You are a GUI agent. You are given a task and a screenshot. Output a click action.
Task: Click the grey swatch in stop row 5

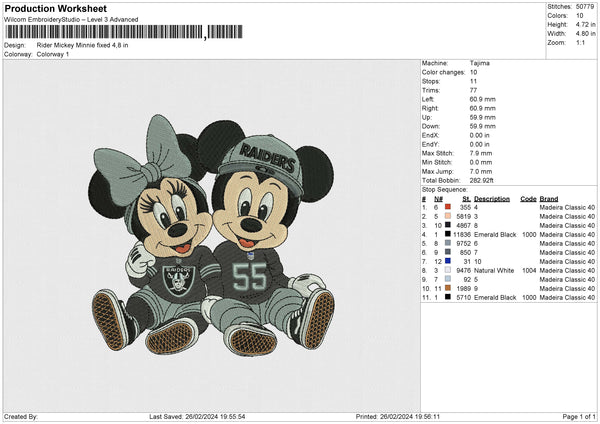pyautogui.click(x=448, y=243)
